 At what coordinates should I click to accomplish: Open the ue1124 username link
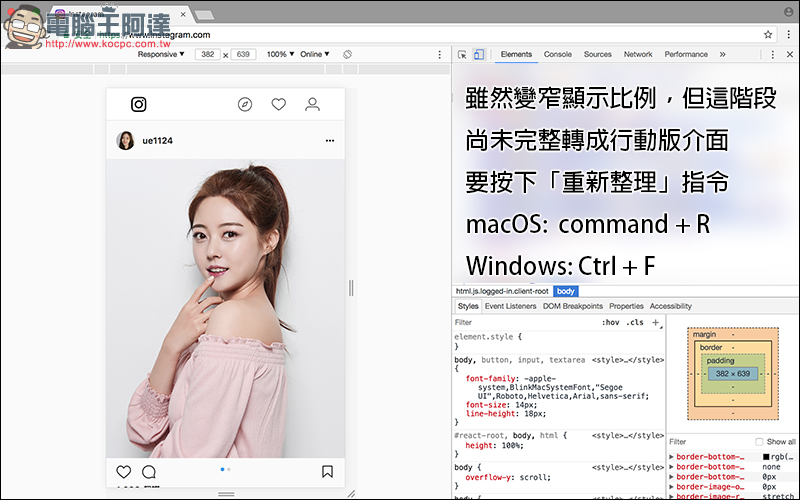tap(158, 140)
